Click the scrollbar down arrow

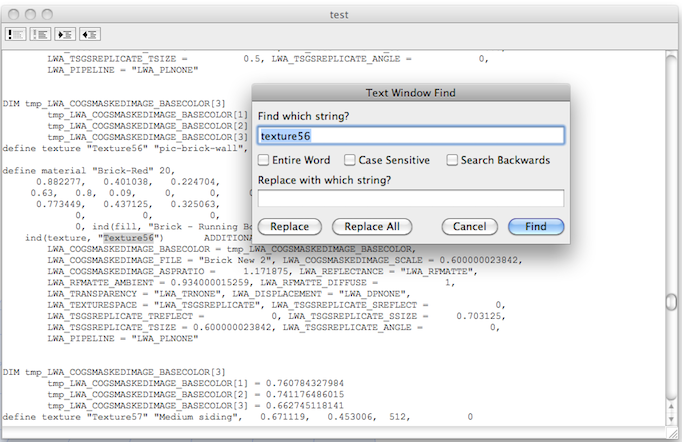(672, 419)
